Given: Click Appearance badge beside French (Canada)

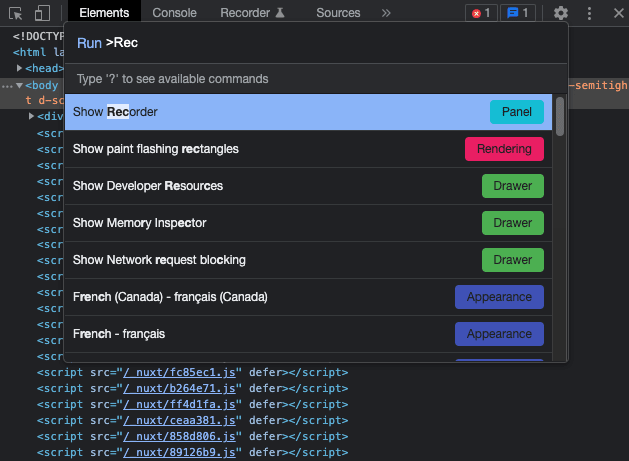Looking at the screenshot, I should click(499, 297).
